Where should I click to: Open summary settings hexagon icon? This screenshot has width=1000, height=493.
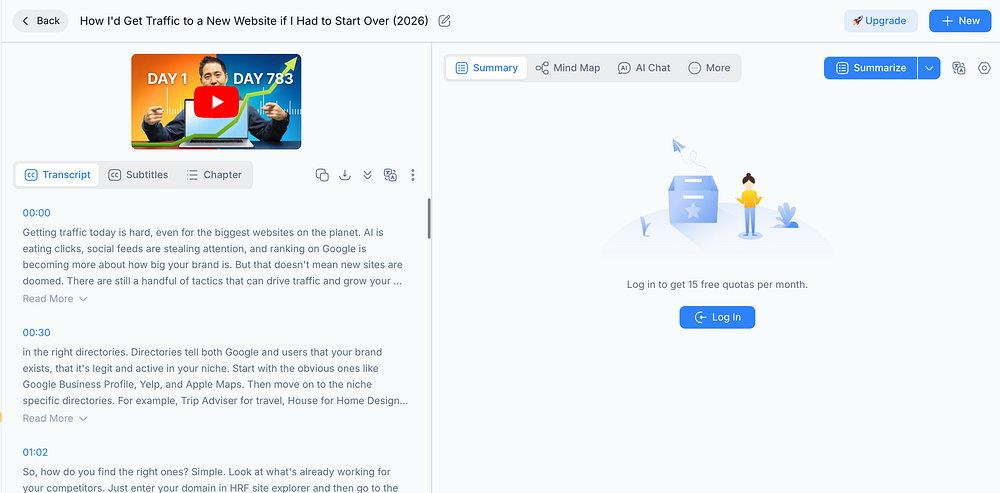coord(984,68)
